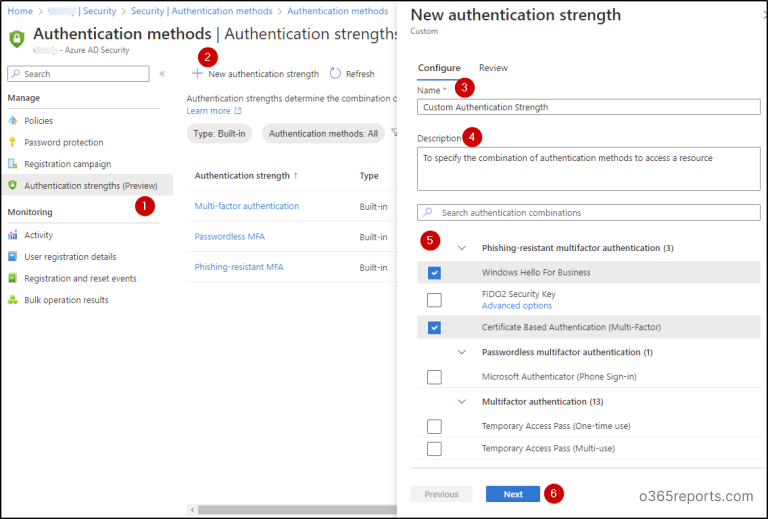Uncheck Windows Hello For Business
This screenshot has height=519, width=768.
tap(434, 273)
